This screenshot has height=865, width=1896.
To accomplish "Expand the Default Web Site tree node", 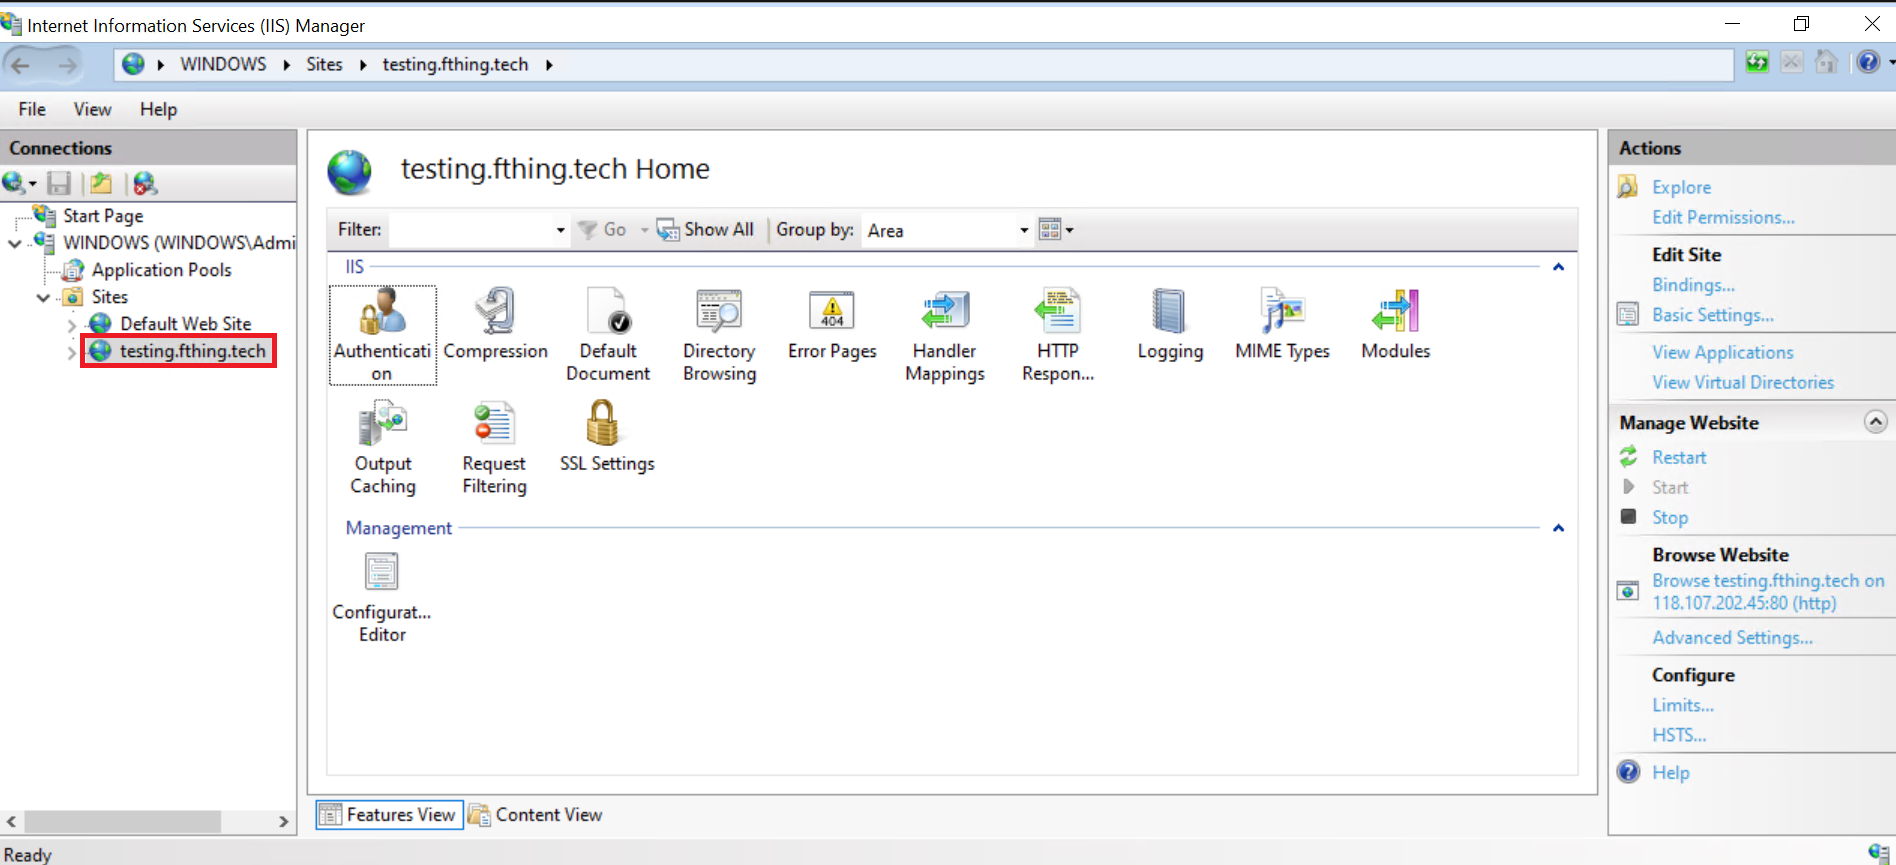I will (x=71, y=325).
